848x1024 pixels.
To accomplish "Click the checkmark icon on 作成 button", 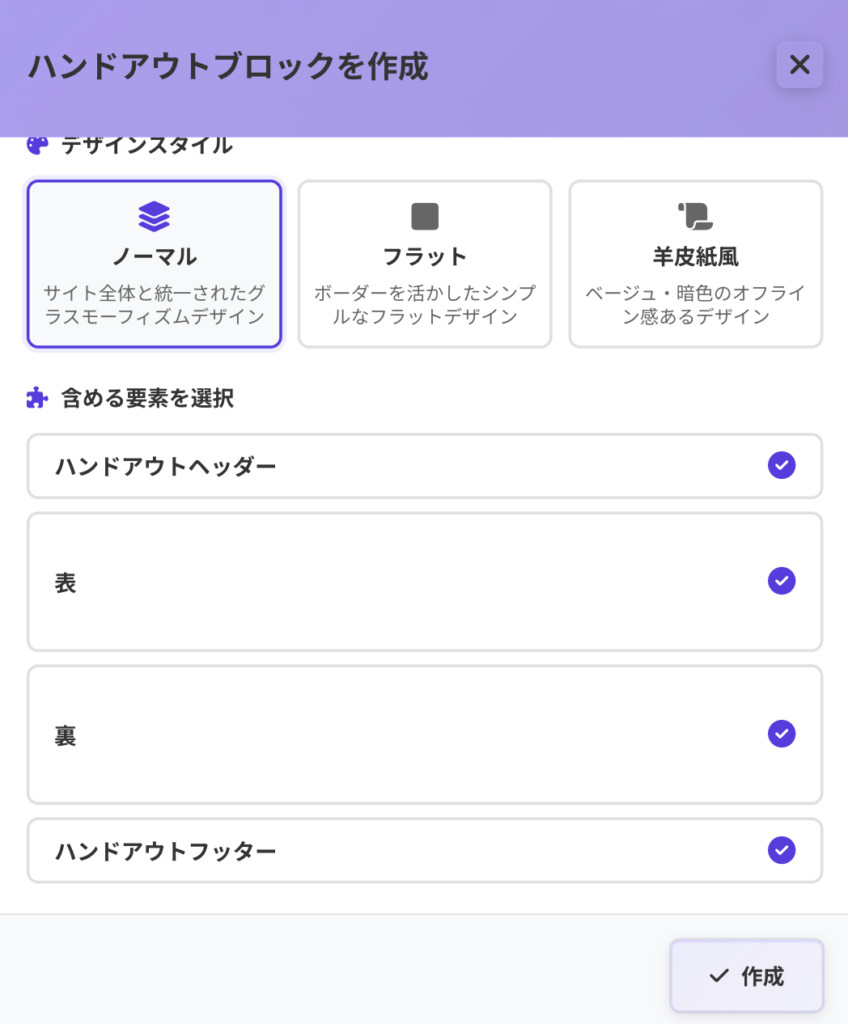I will 718,976.
